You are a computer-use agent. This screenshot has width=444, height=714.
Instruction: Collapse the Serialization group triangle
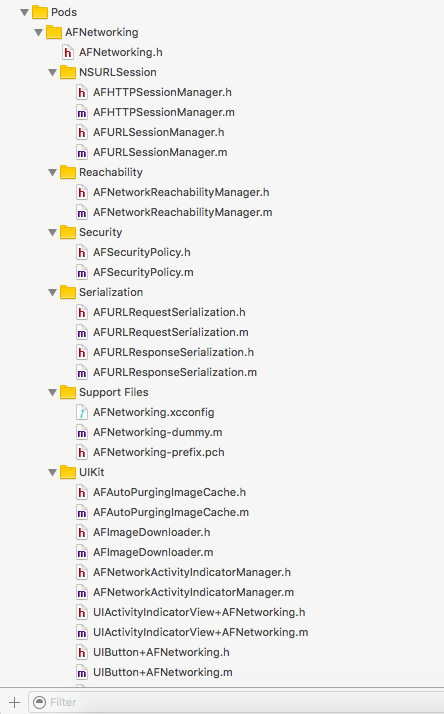point(53,293)
